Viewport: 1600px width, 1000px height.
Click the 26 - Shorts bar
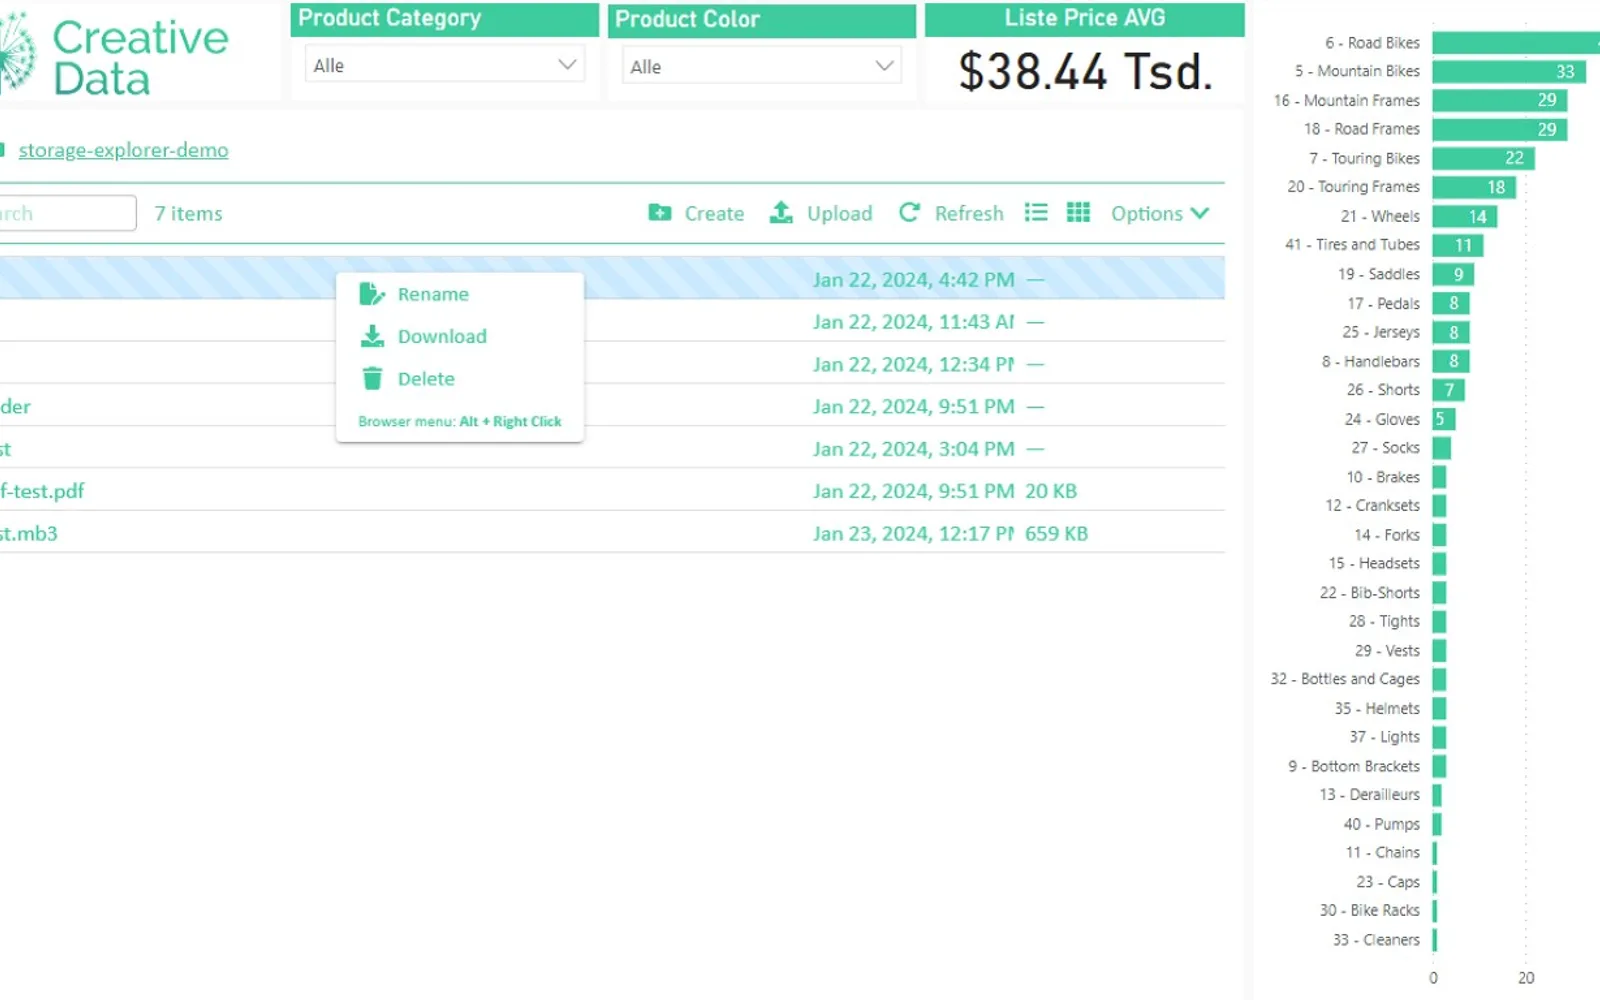[1448, 390]
